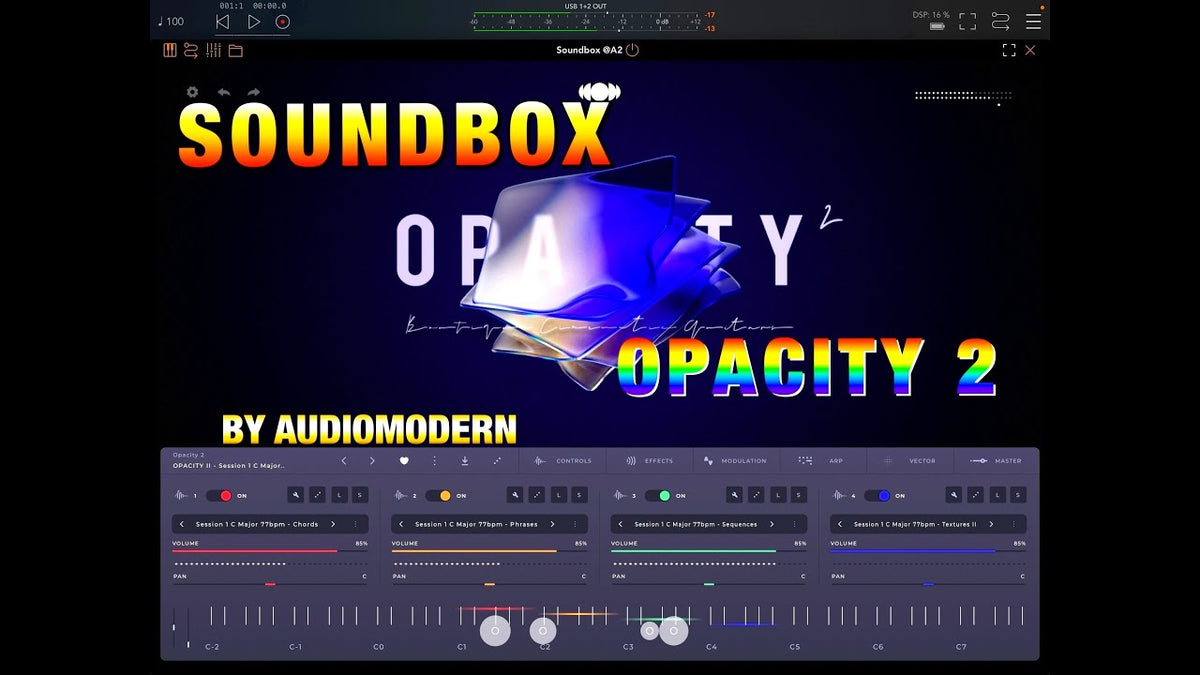The width and height of the screenshot is (1200, 675).
Task: Open preset options three-dot menu
Action: [434, 461]
